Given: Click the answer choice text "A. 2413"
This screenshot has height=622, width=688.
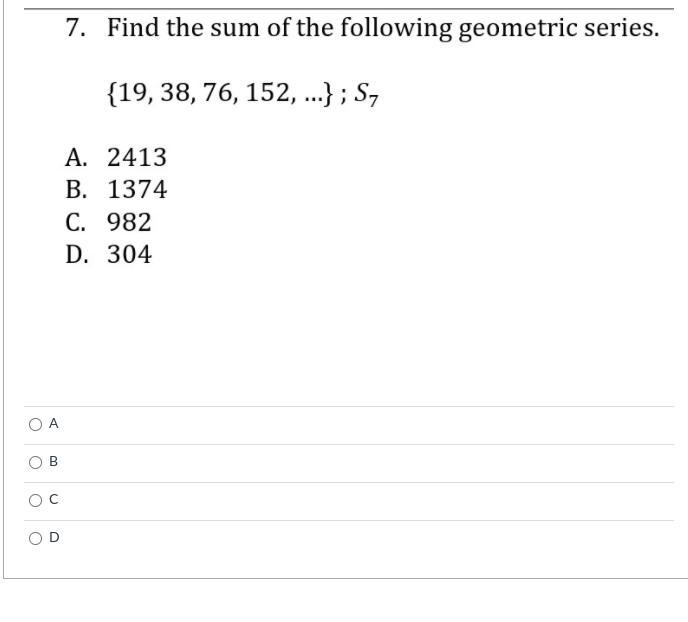Looking at the screenshot, I should tap(116, 157).
